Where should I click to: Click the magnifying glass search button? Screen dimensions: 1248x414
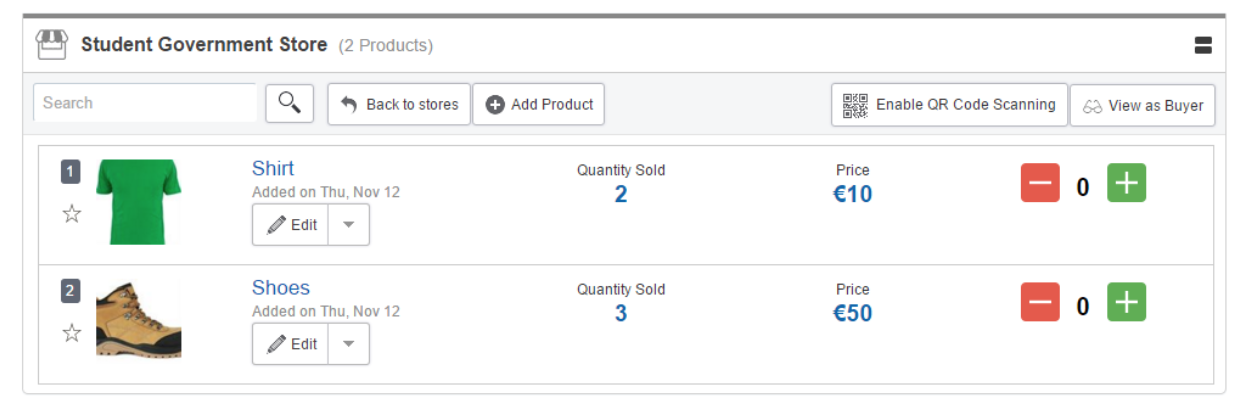click(x=290, y=103)
